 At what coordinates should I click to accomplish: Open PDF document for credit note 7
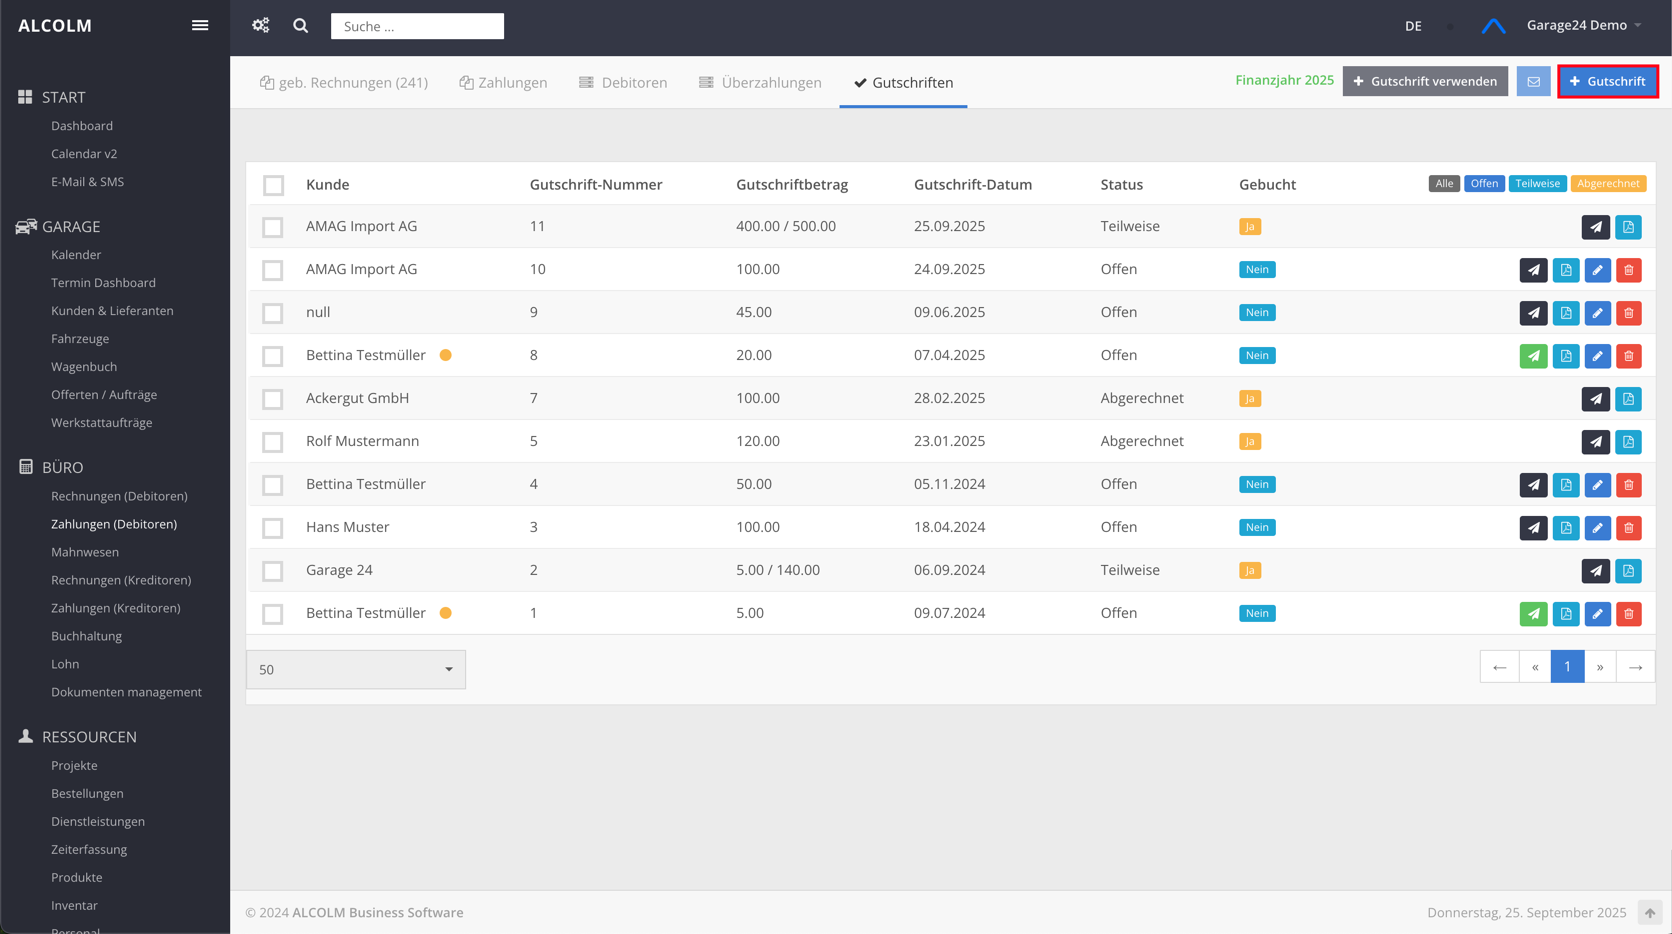coord(1629,399)
